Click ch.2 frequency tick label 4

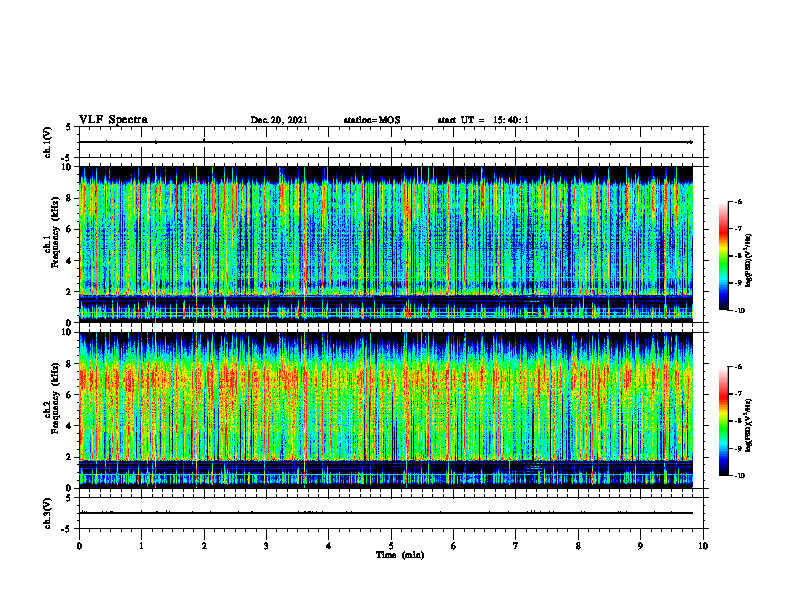(70, 426)
